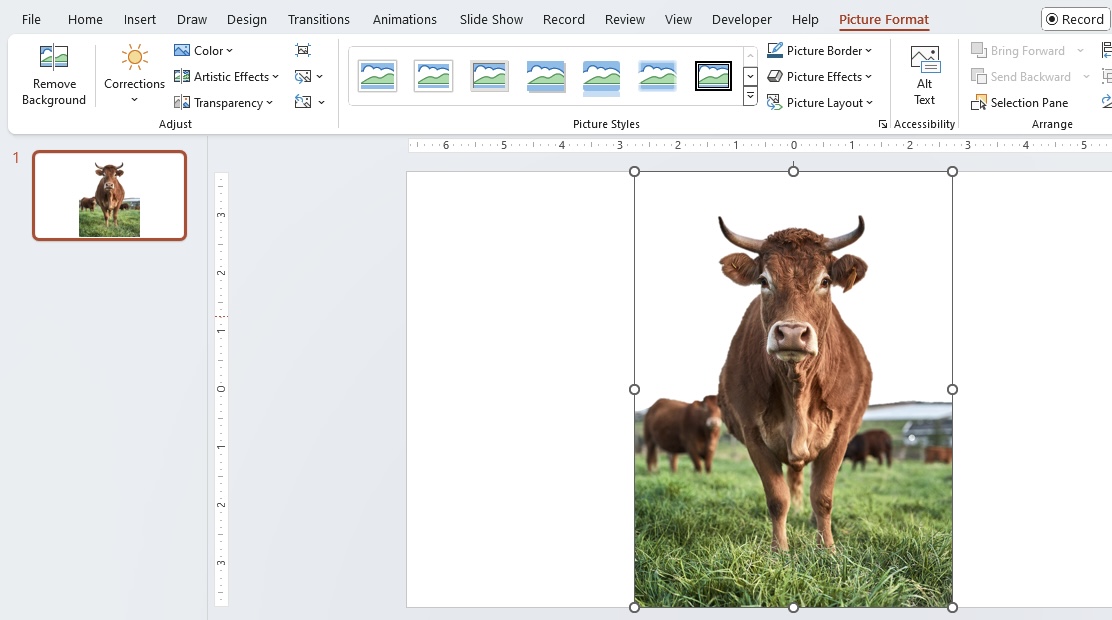Click the Compress Pictures icon
The image size is (1112, 620).
click(x=303, y=50)
